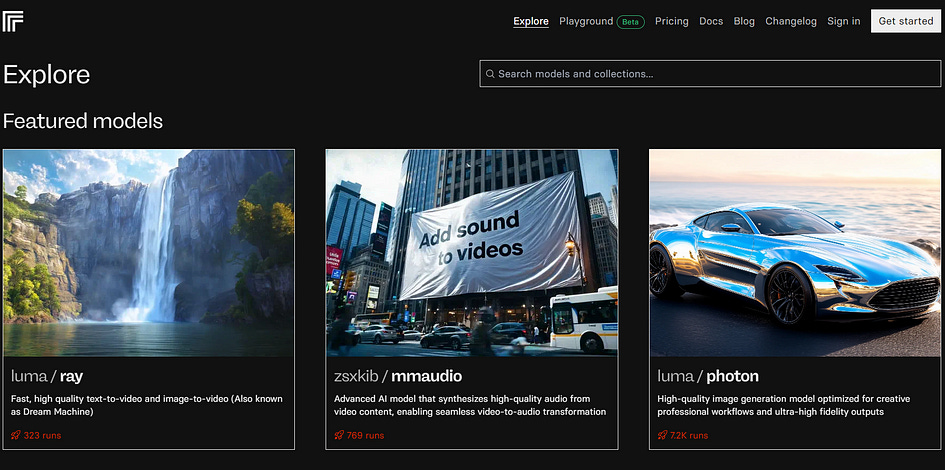Click the photon description about image generation
This screenshot has height=470, width=945.
(x=783, y=406)
